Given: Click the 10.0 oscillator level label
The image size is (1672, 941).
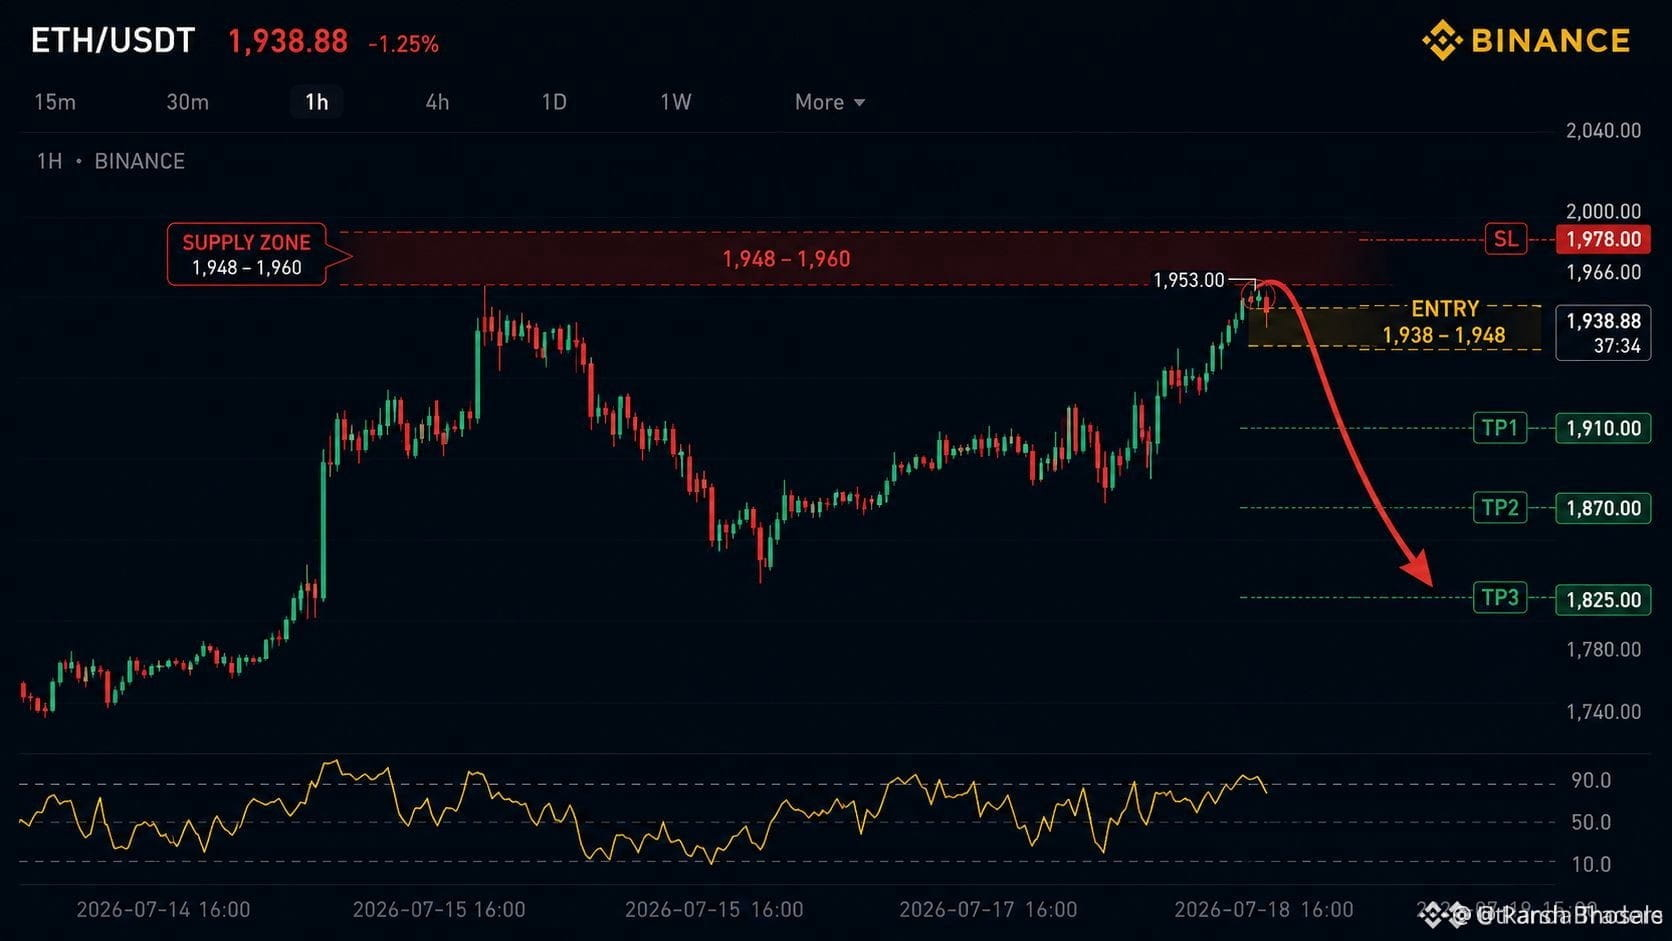Looking at the screenshot, I should point(1591,864).
